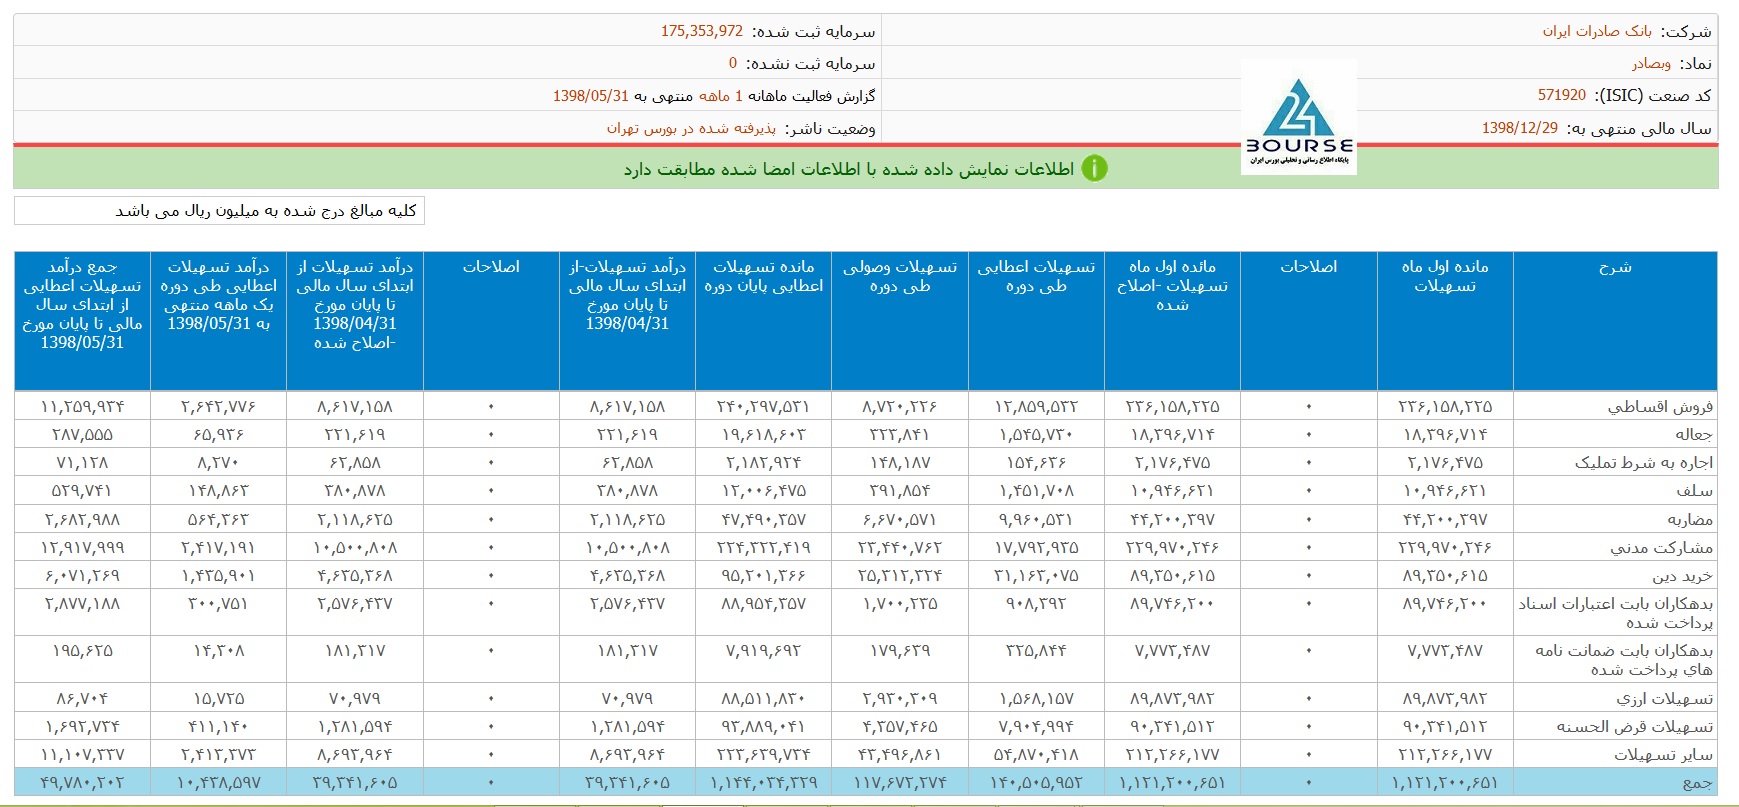1739x807 pixels.
Task: Click cell '۱۱,۲۵۹,۹۳۴' in فروش اقساطي row
Action: [82, 406]
